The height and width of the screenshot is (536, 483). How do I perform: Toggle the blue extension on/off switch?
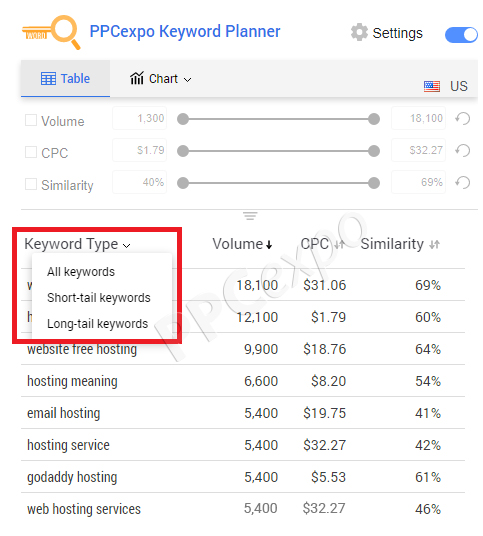[x=461, y=35]
